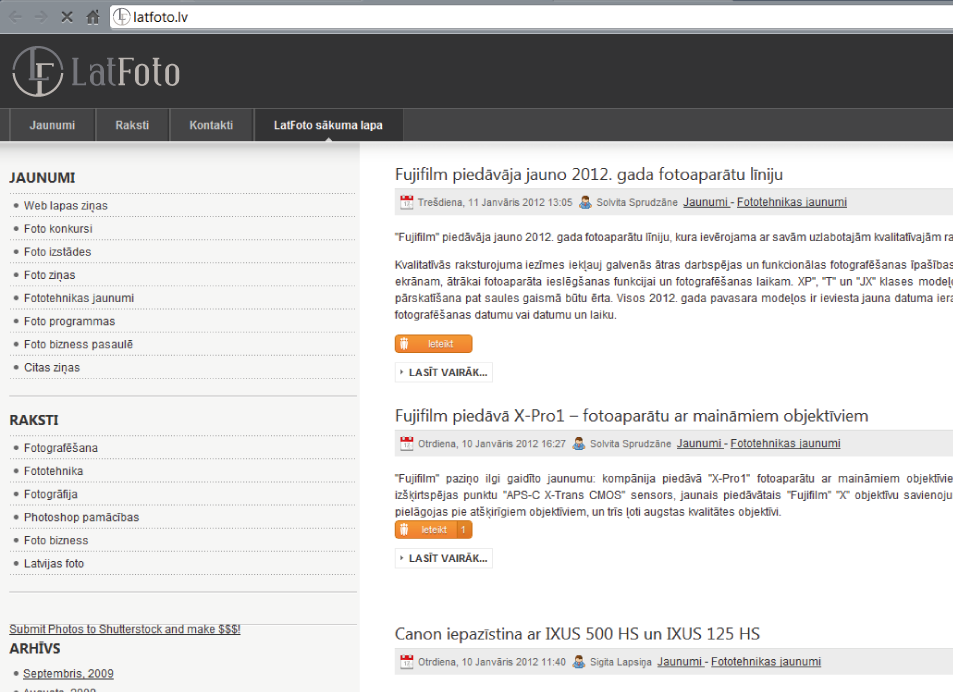This screenshot has height=692, width=953.
Task: Click the browser forward arrow
Action: tap(41, 17)
